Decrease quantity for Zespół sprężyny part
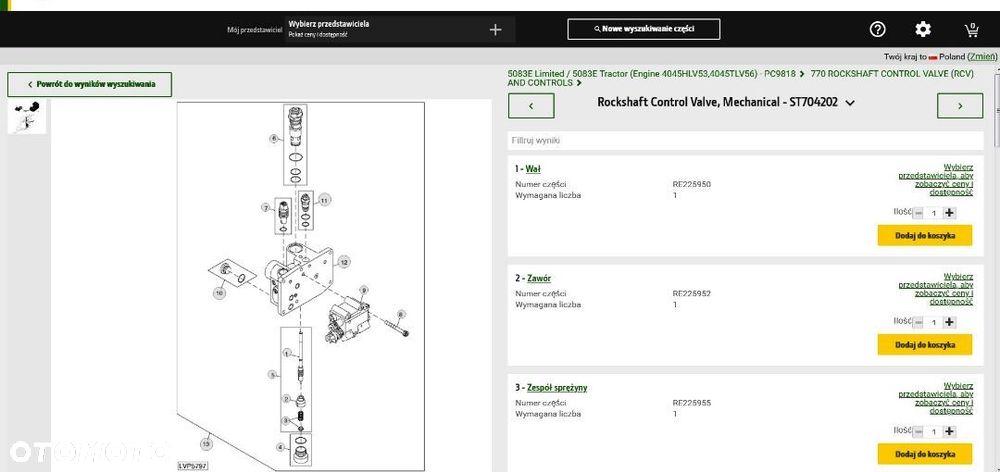The height and width of the screenshot is (472, 1000). pyautogui.click(x=918, y=432)
